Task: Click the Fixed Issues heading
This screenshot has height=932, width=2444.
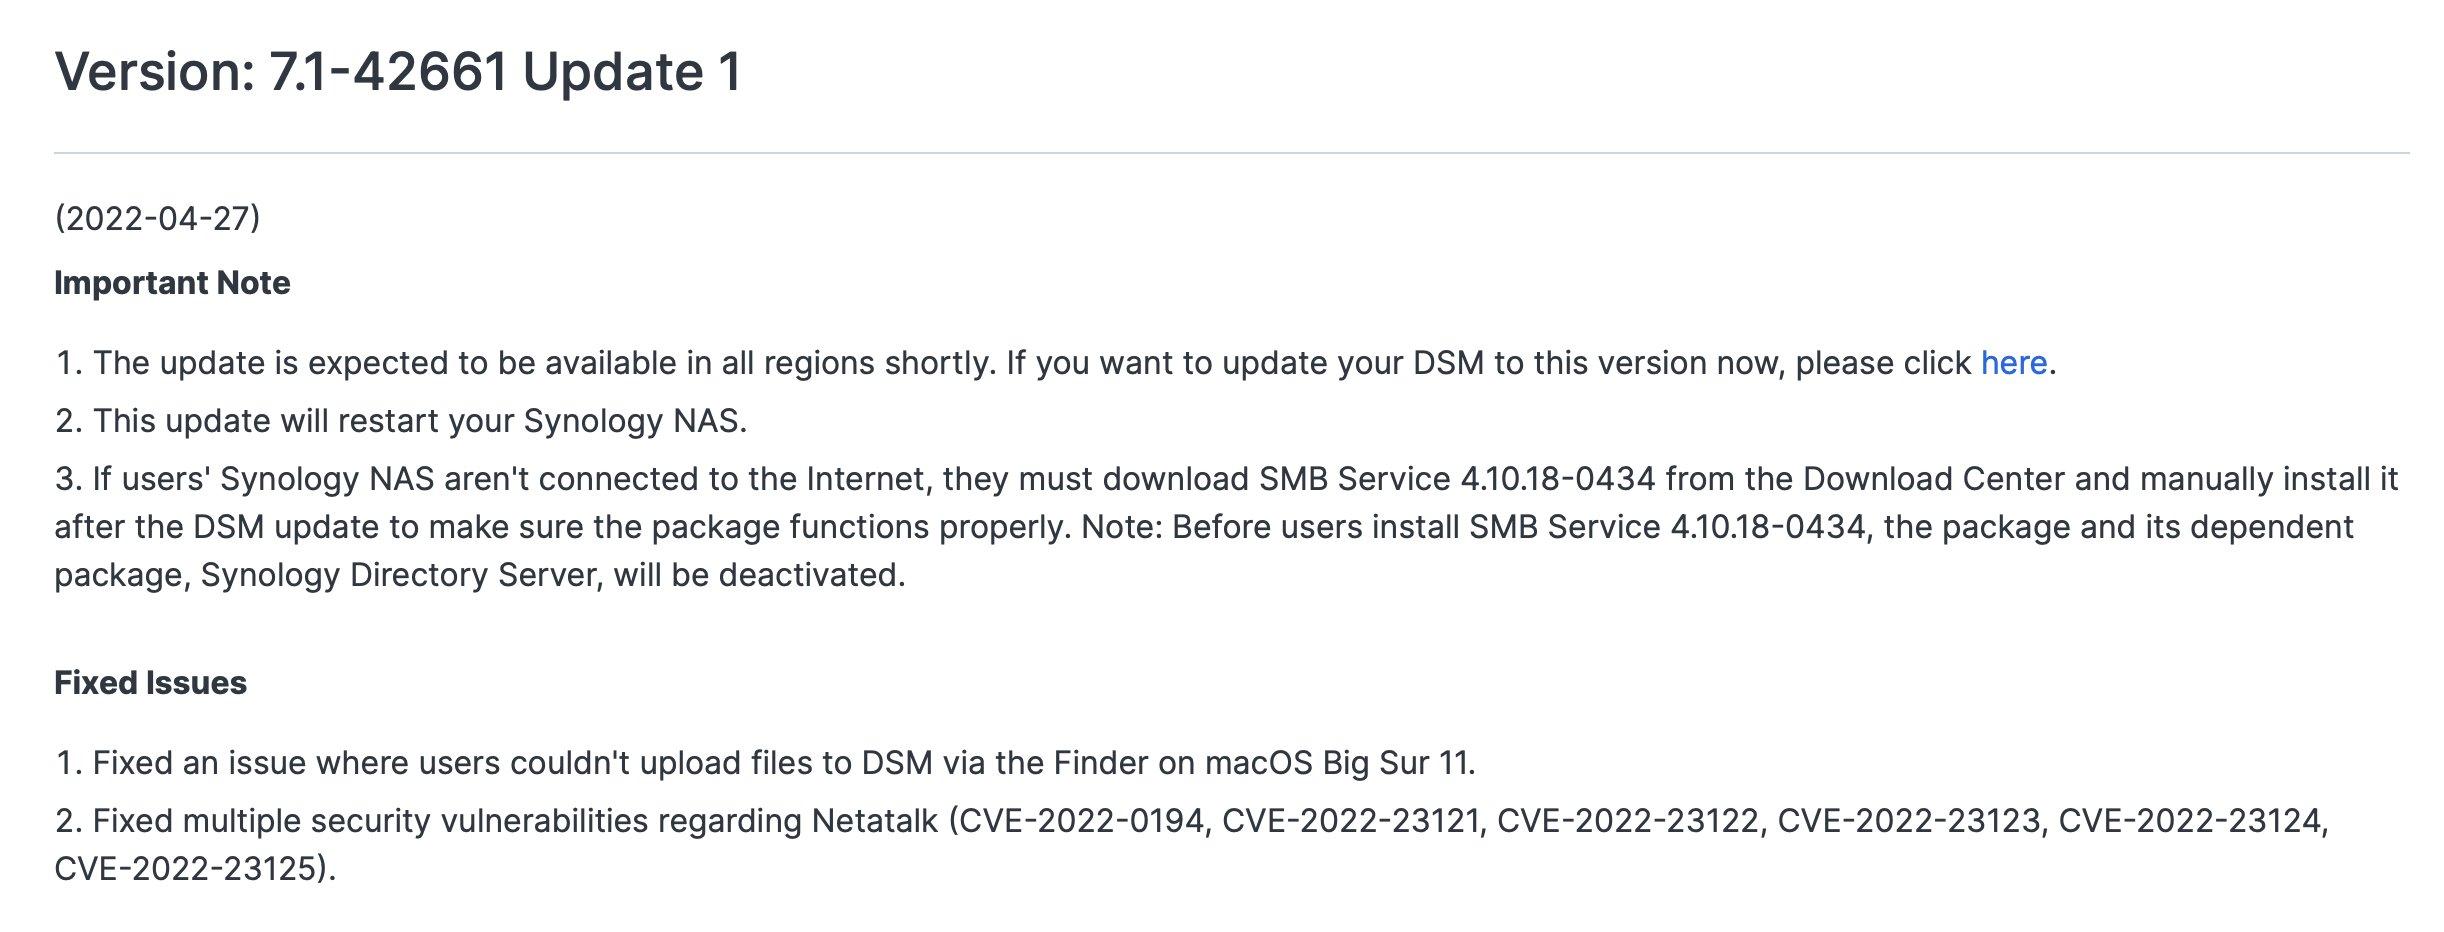Action: coord(150,683)
